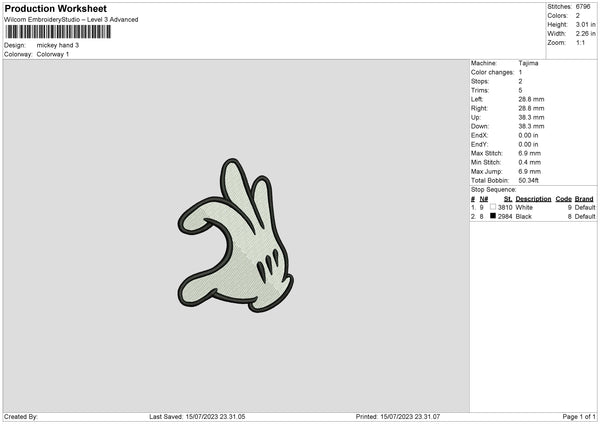The image size is (600, 424).
Task: Click the Down label
Action: tap(480, 126)
